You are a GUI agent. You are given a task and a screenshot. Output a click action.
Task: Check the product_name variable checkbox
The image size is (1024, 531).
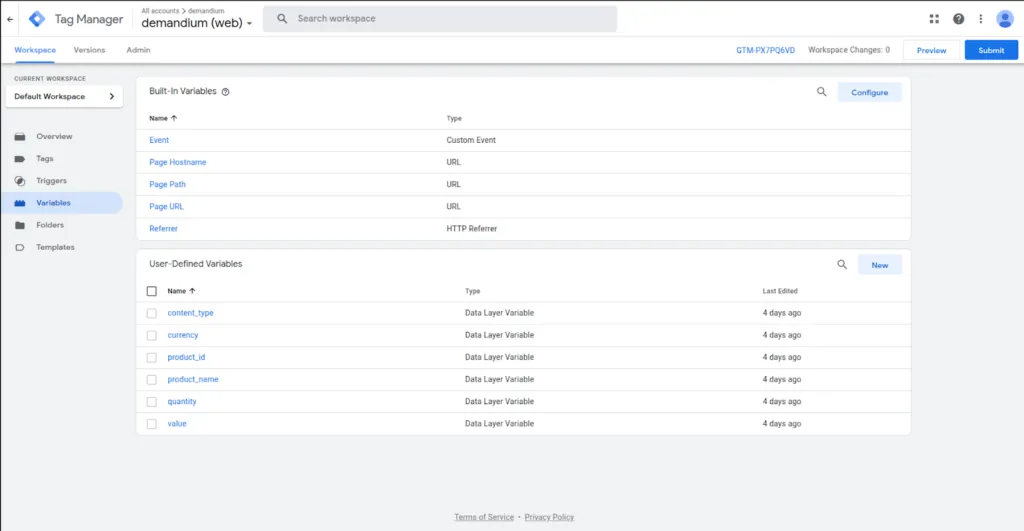pos(152,379)
